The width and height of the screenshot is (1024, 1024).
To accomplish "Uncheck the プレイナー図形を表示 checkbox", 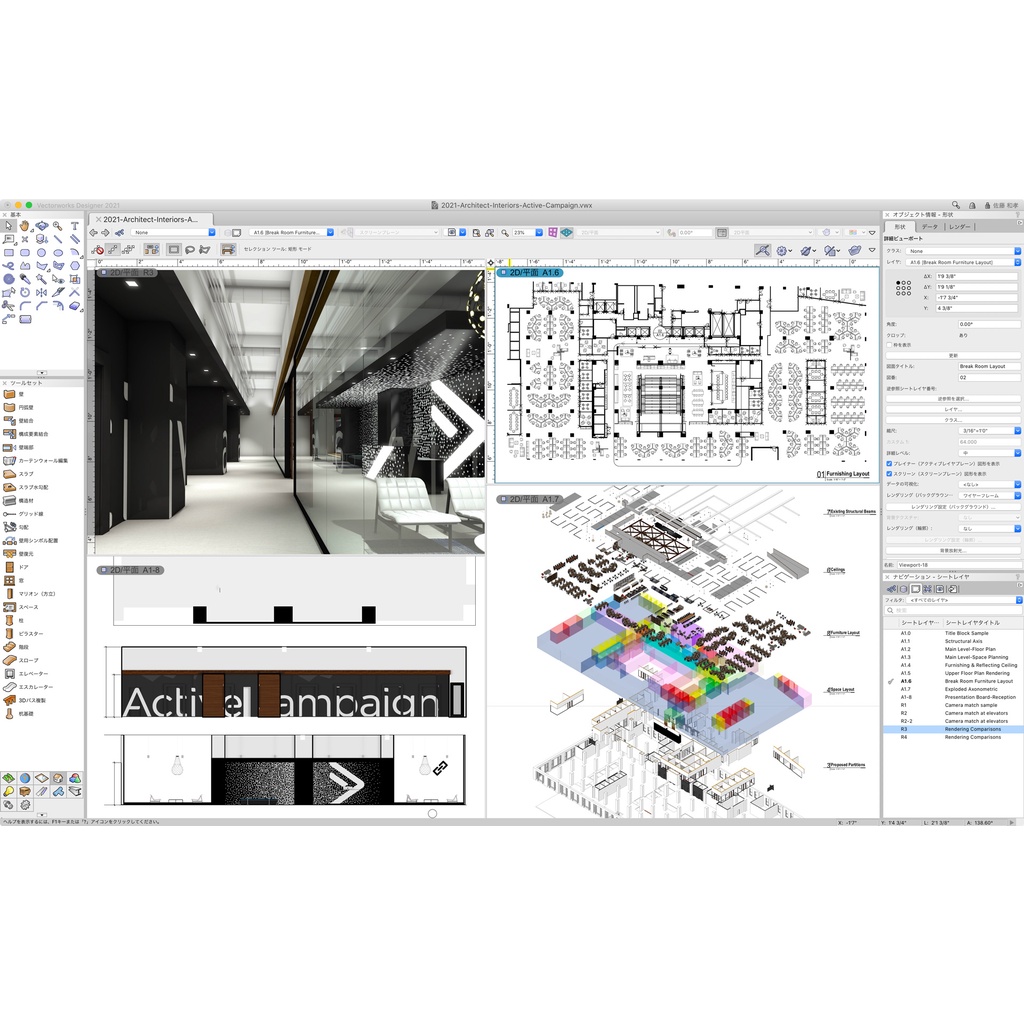I will click(889, 463).
